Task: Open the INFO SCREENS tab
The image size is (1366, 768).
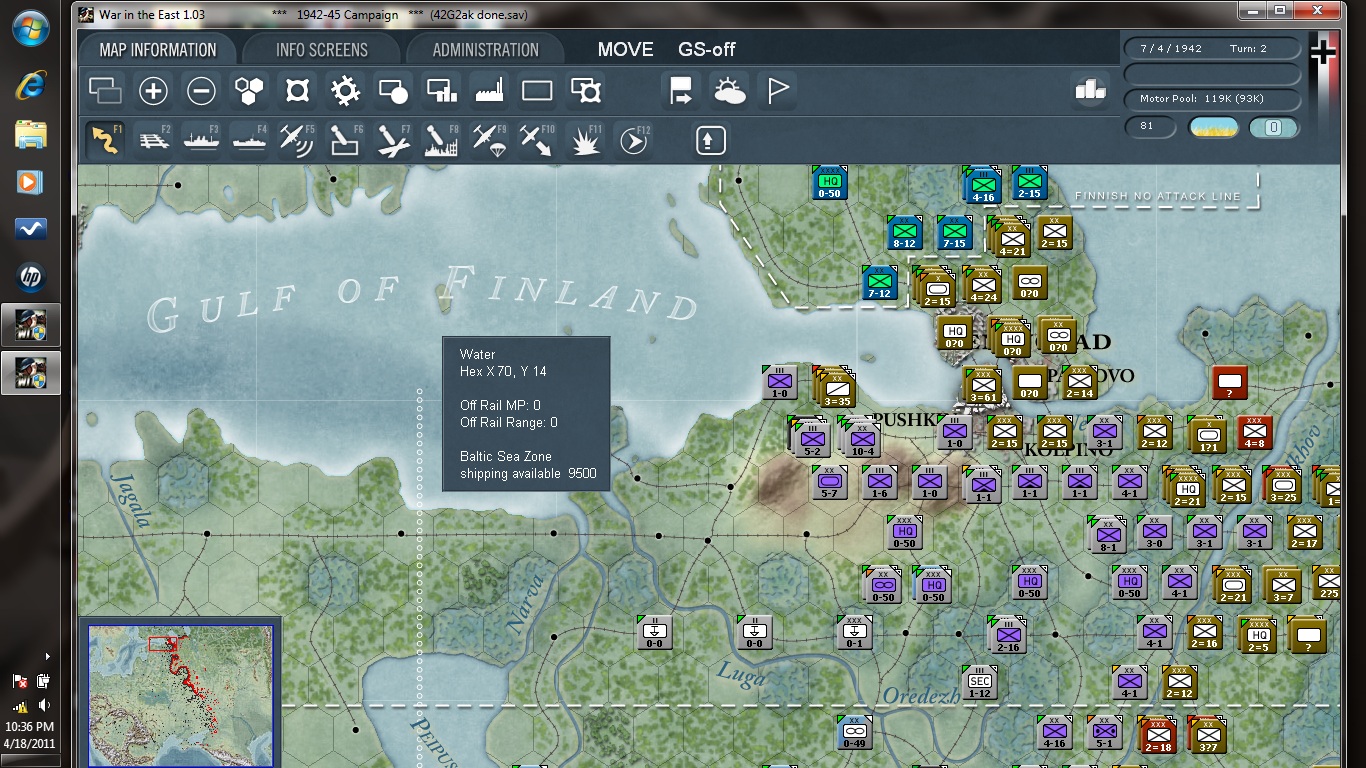Action: 321,50
